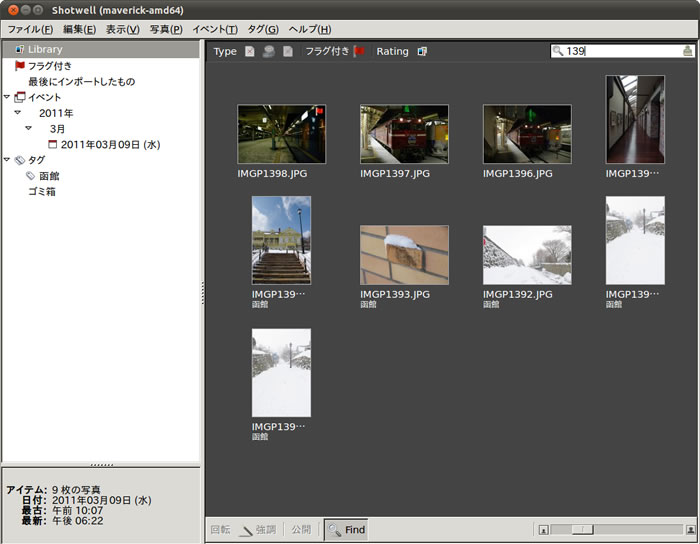Select フラグ付き in the sidebar

tap(50, 66)
